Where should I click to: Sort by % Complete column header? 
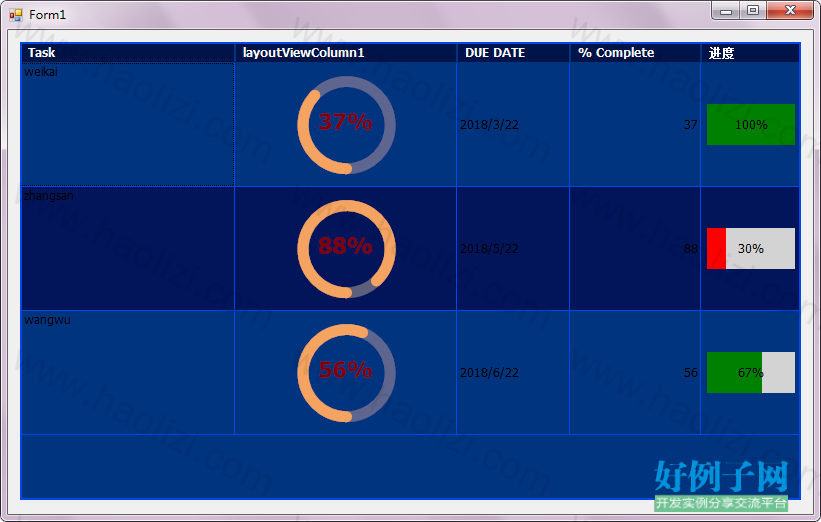pos(635,53)
